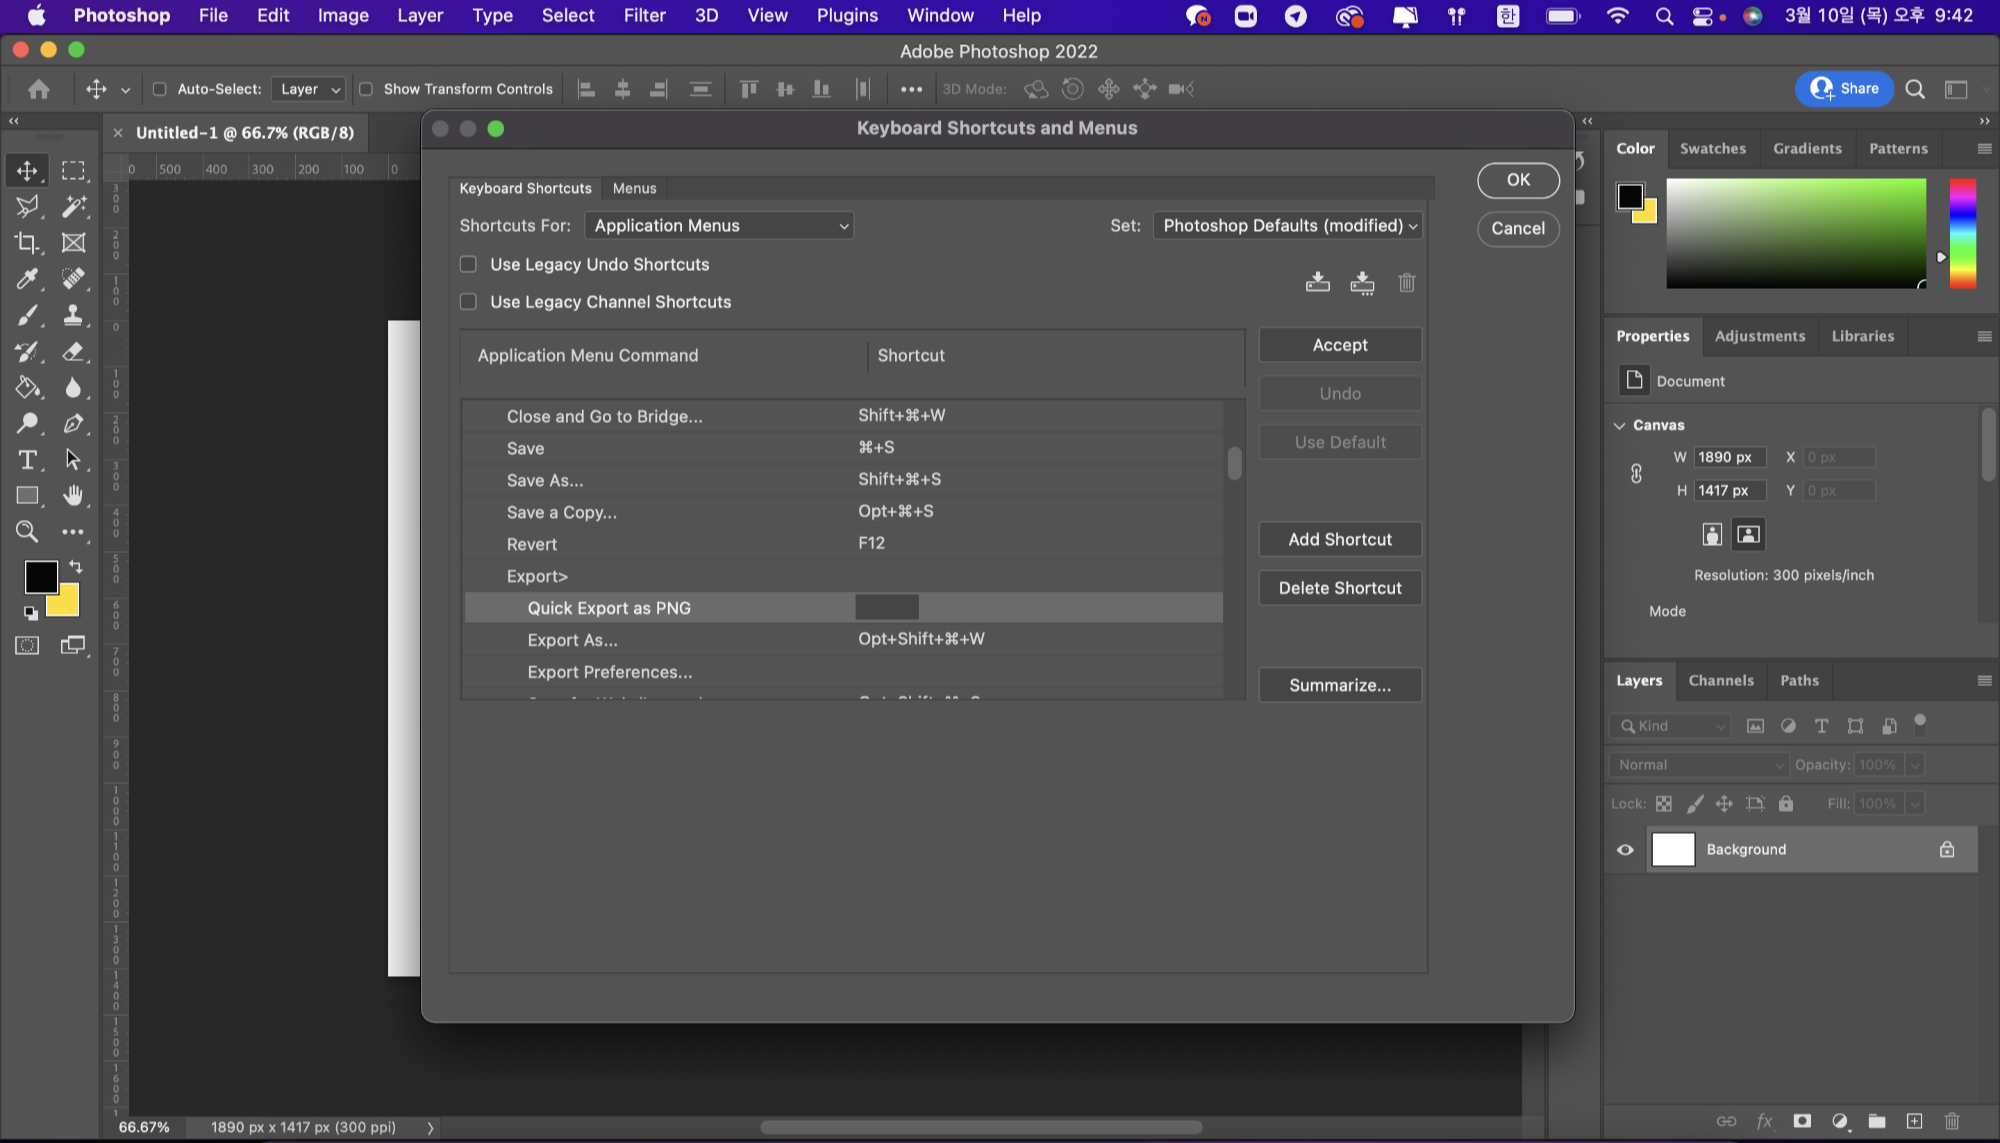Select the Frame tool
2000x1143 pixels.
pos(73,243)
